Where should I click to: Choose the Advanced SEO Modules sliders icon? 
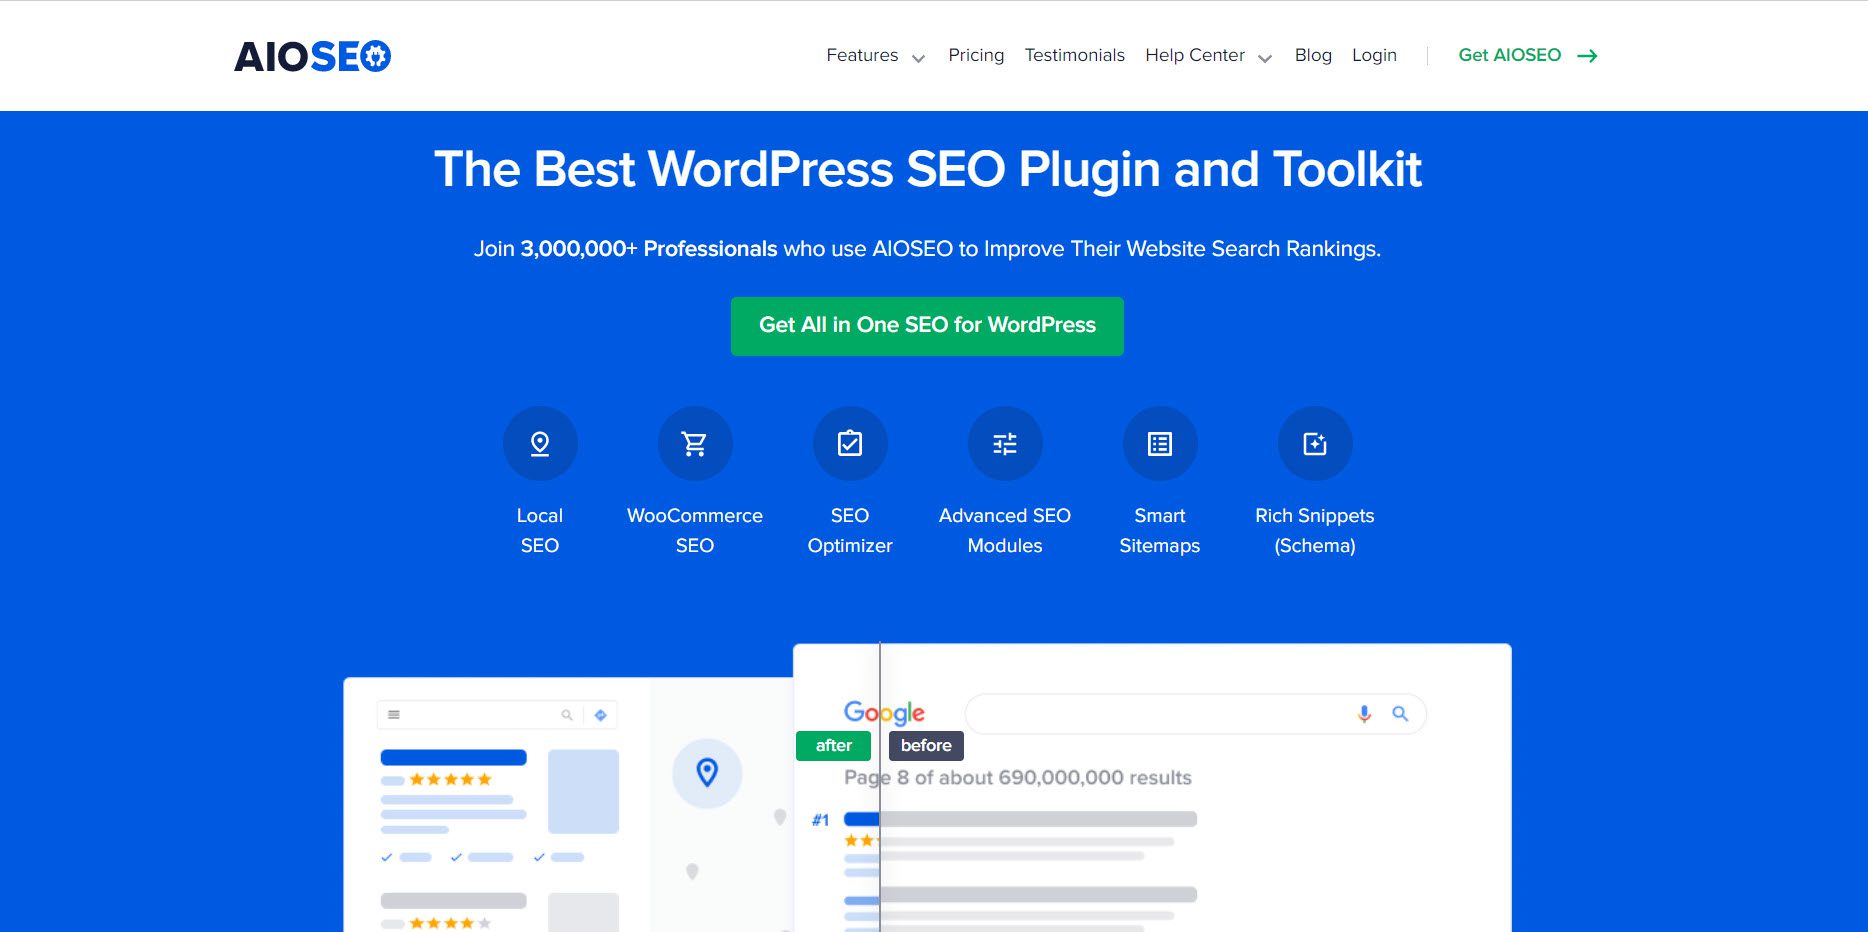click(1005, 444)
